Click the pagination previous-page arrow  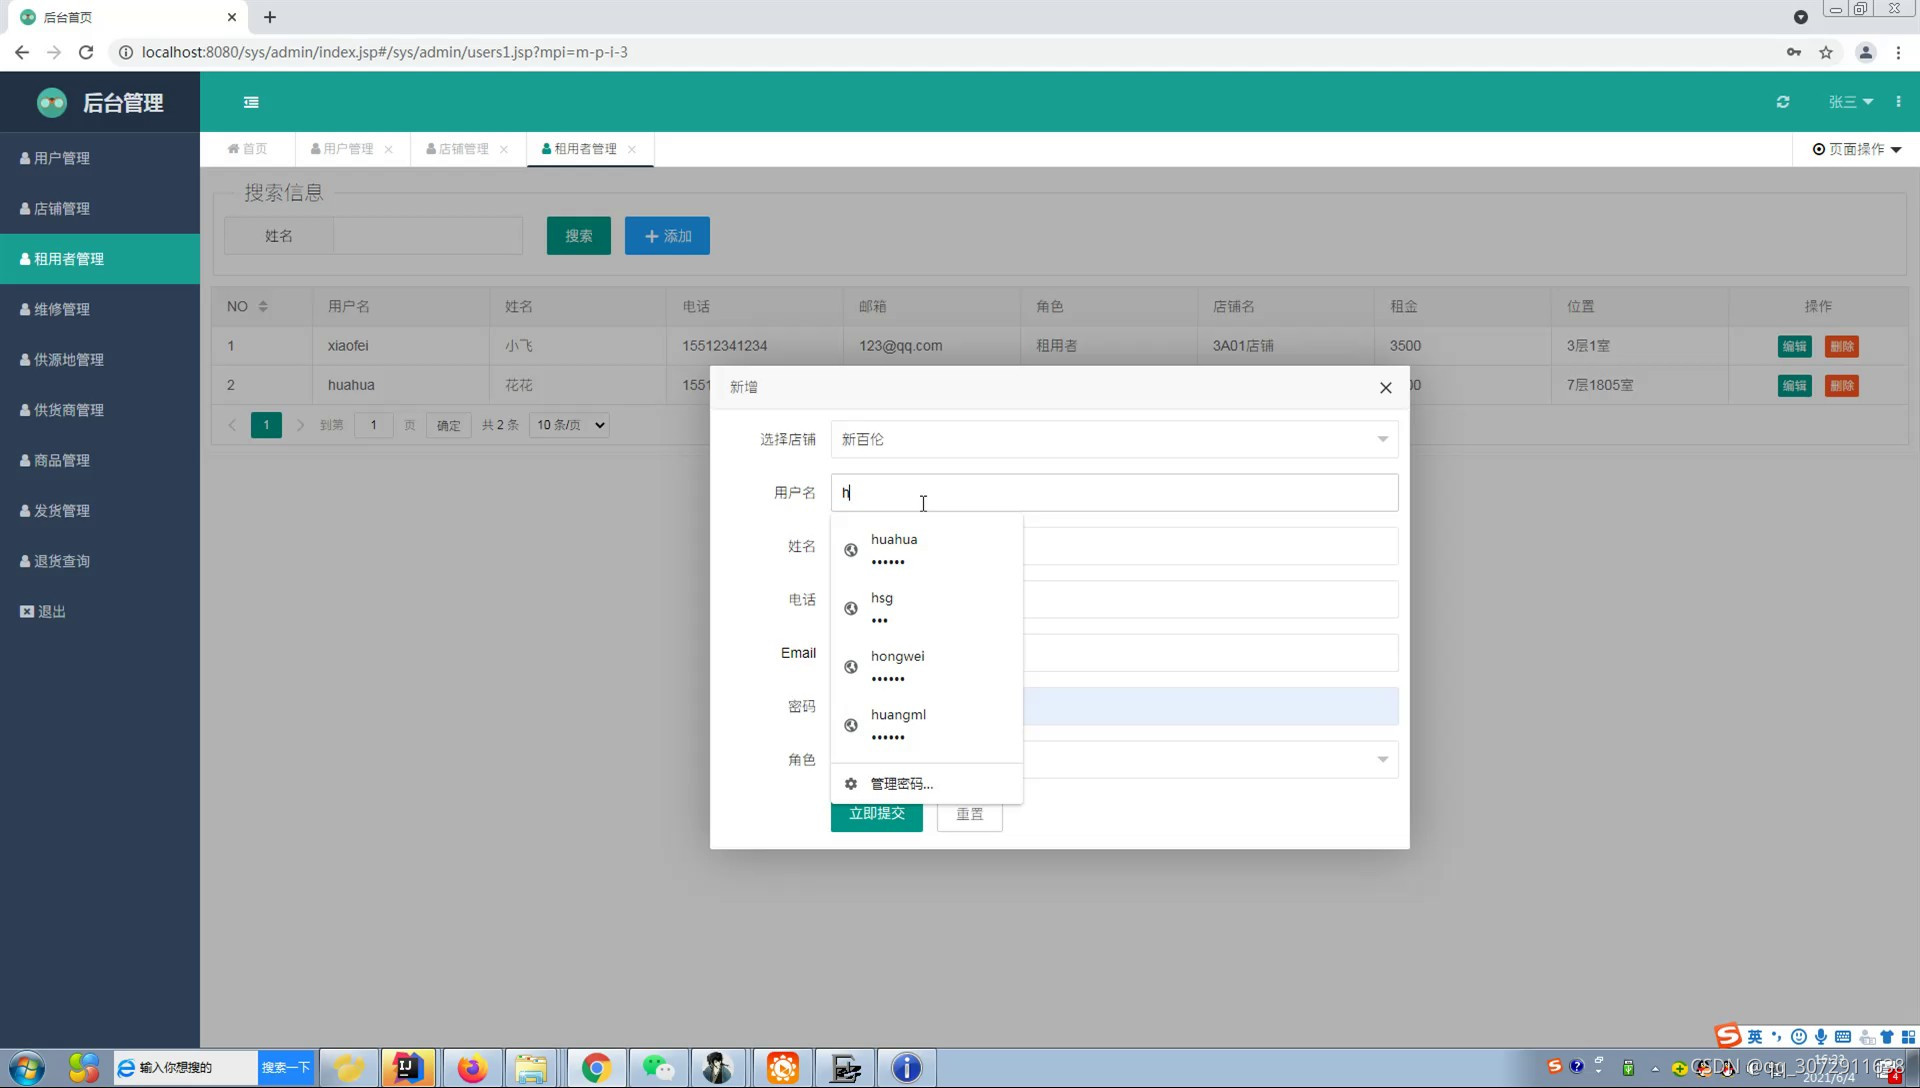pos(232,425)
